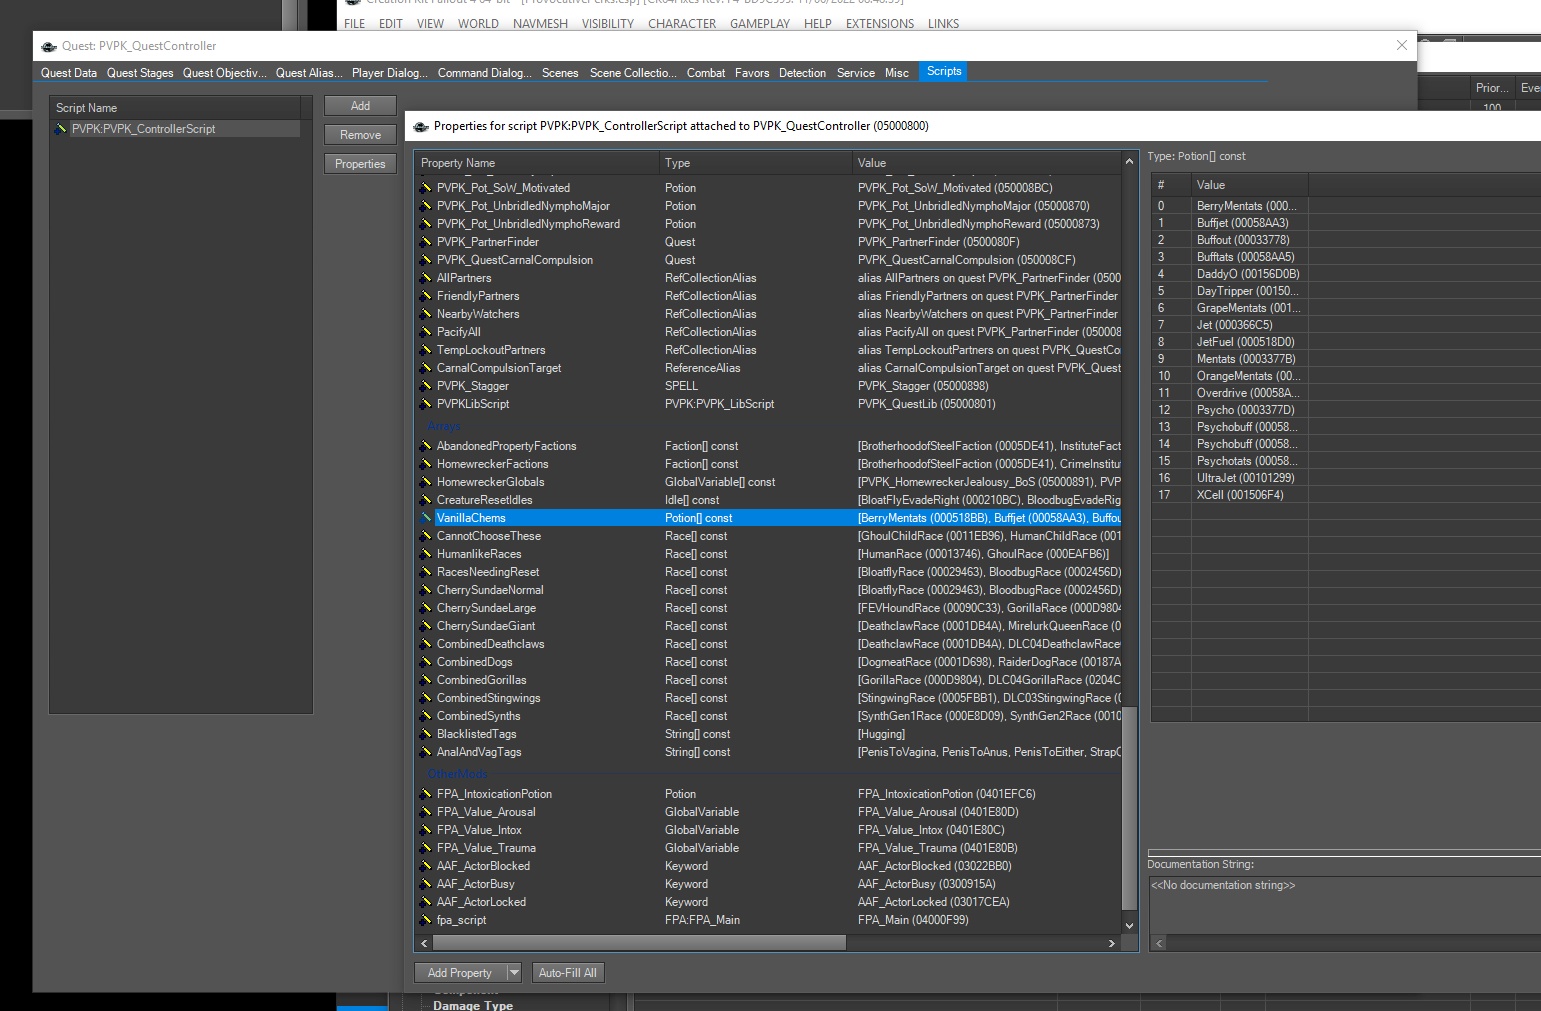
Task: Click the Type column header
Action: coord(755,163)
